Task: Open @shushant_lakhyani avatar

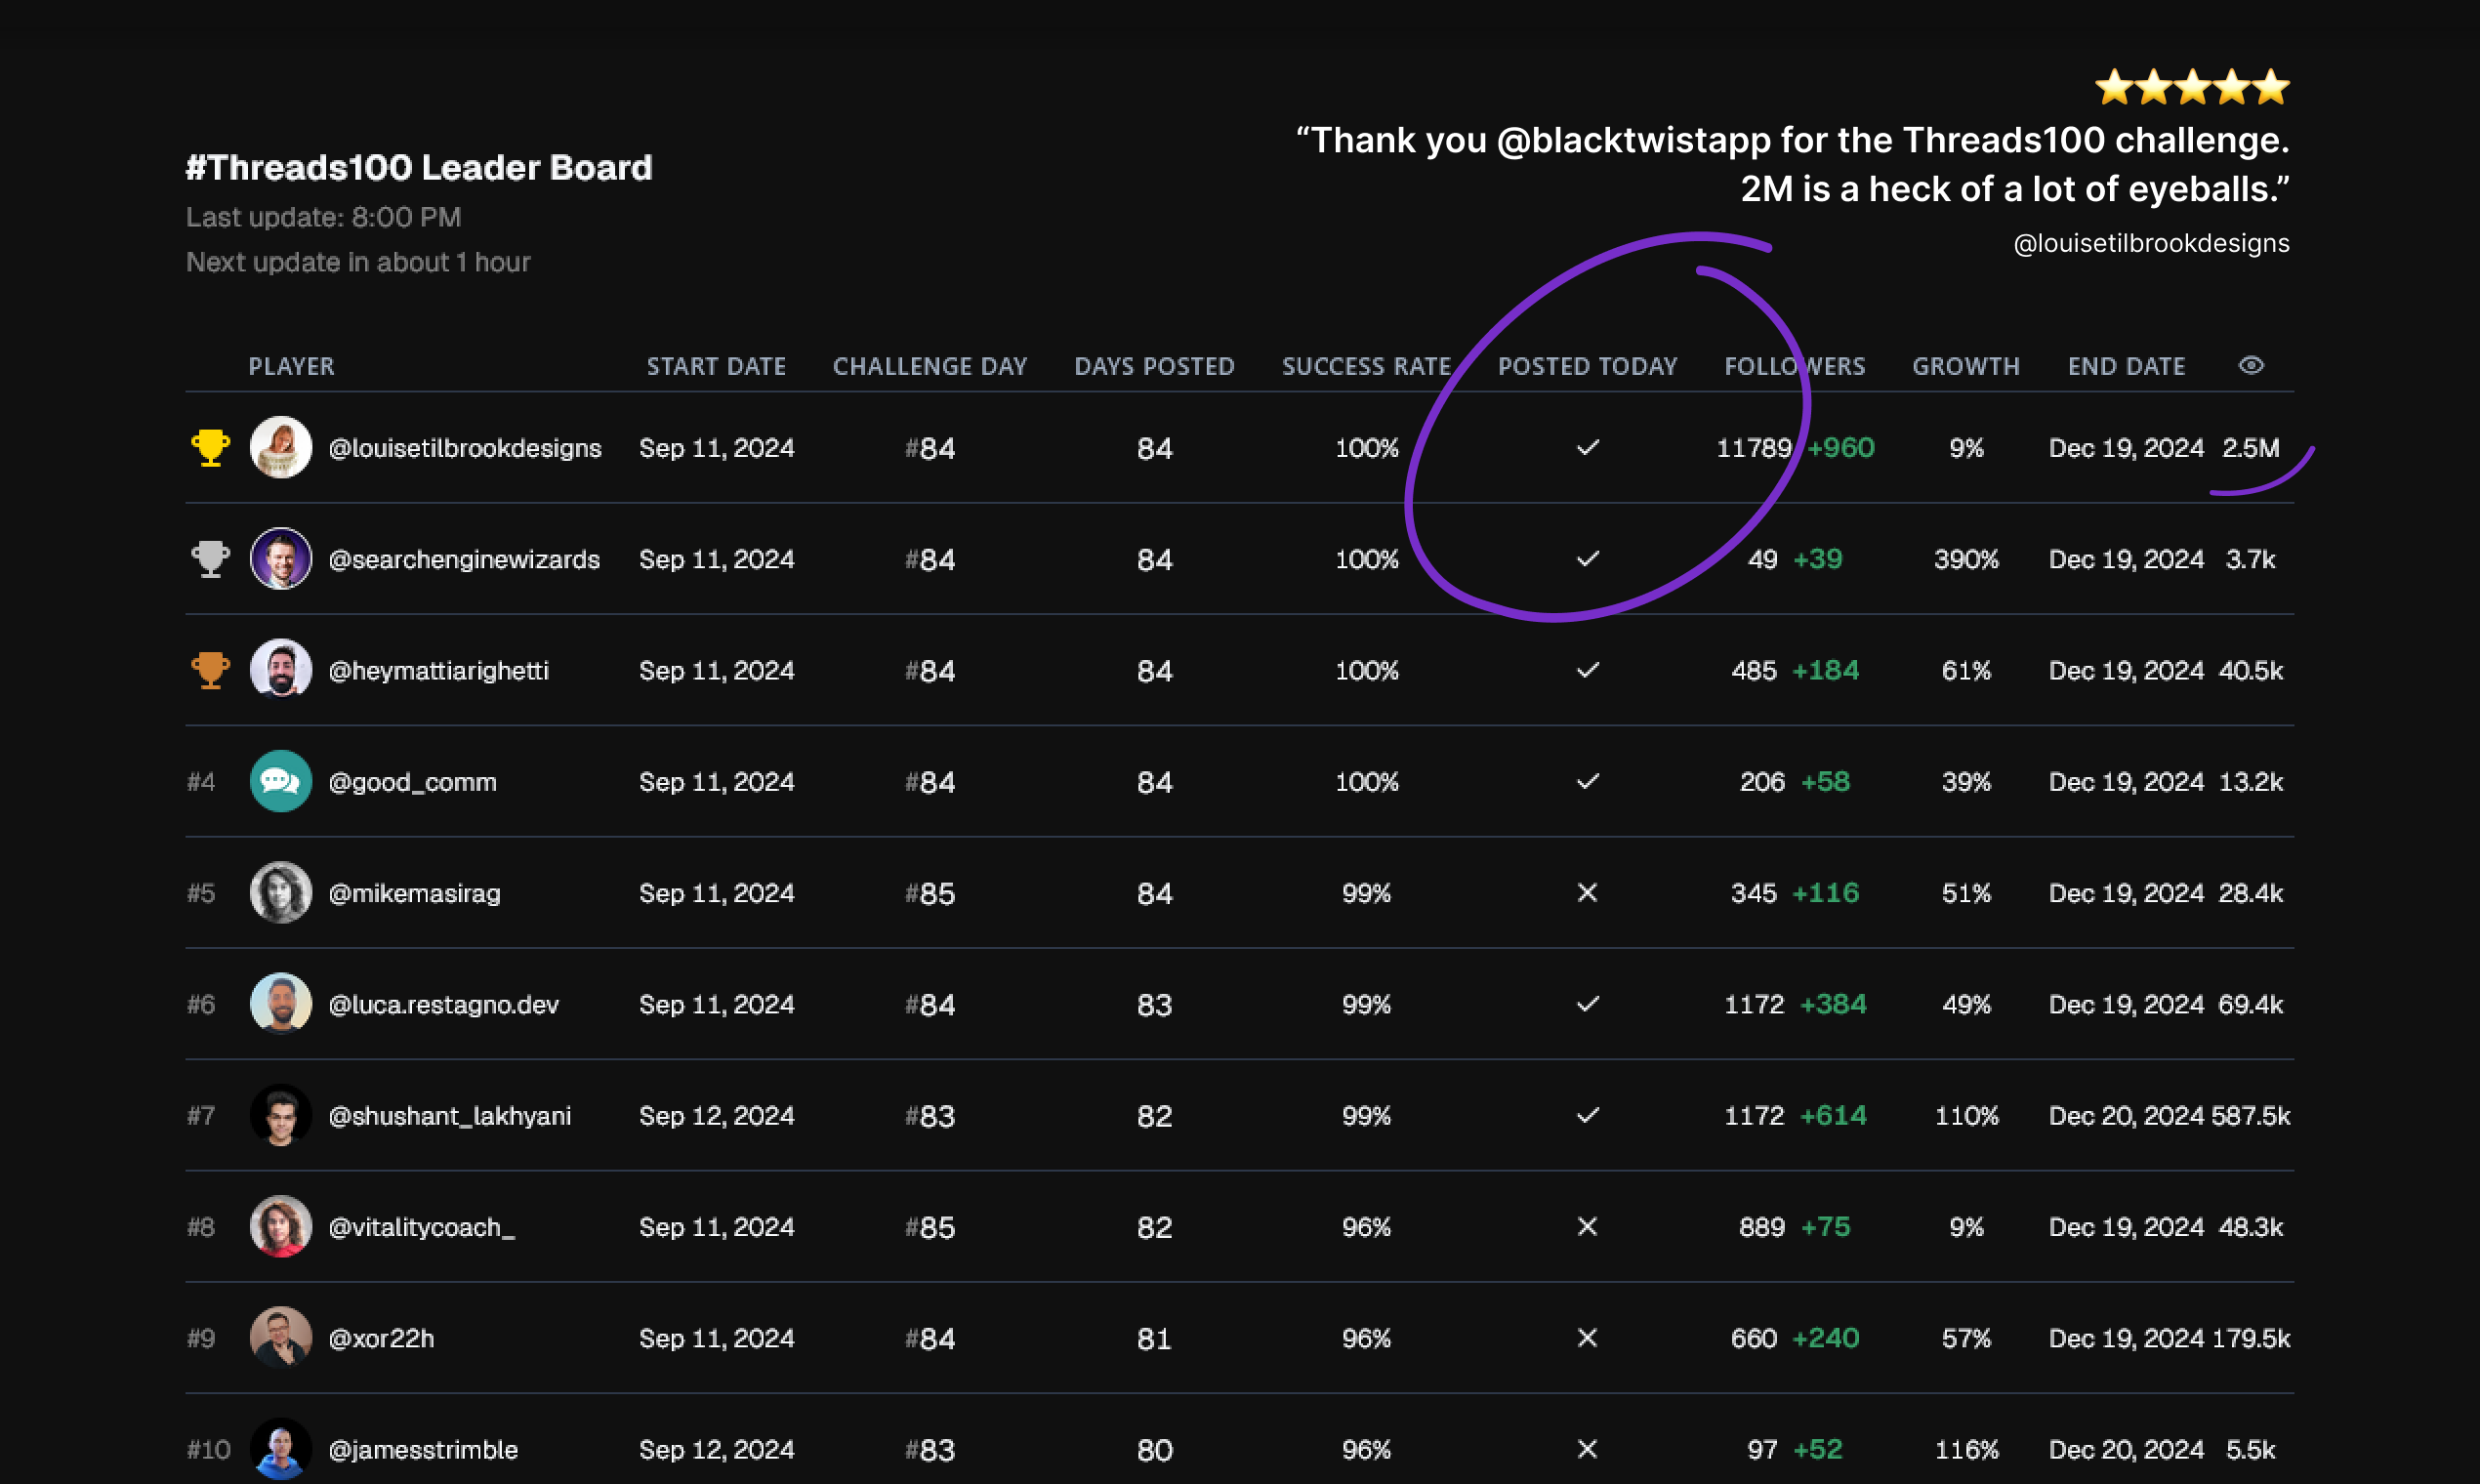Action: click(281, 1115)
